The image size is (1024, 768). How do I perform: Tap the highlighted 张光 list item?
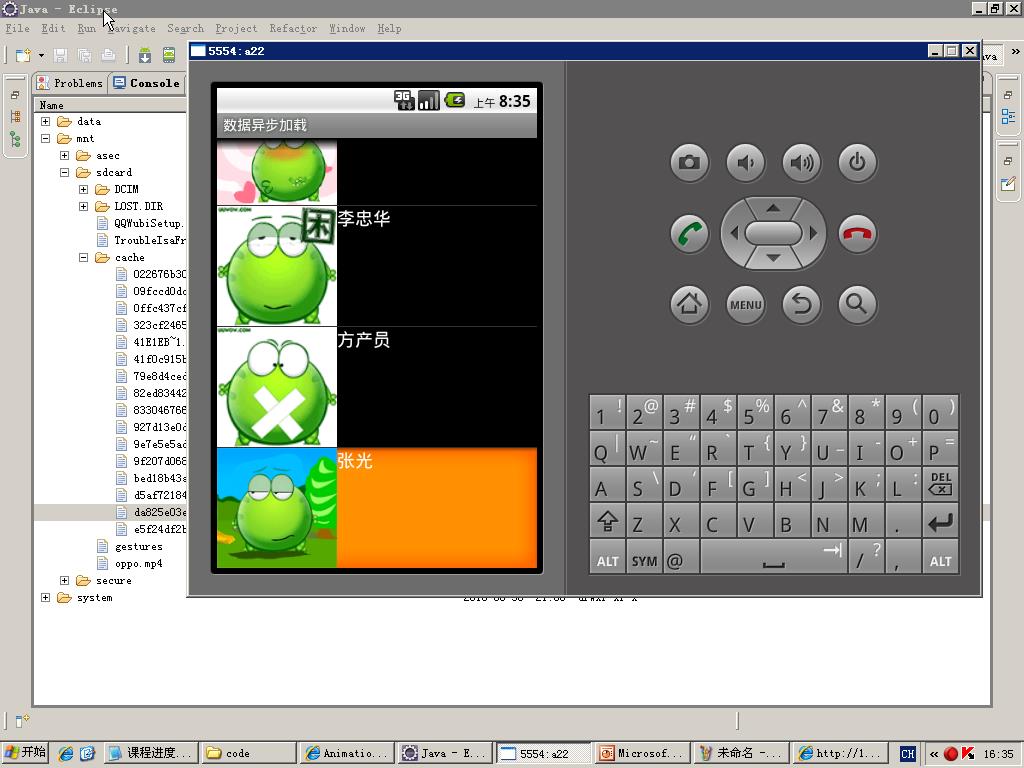(x=377, y=507)
